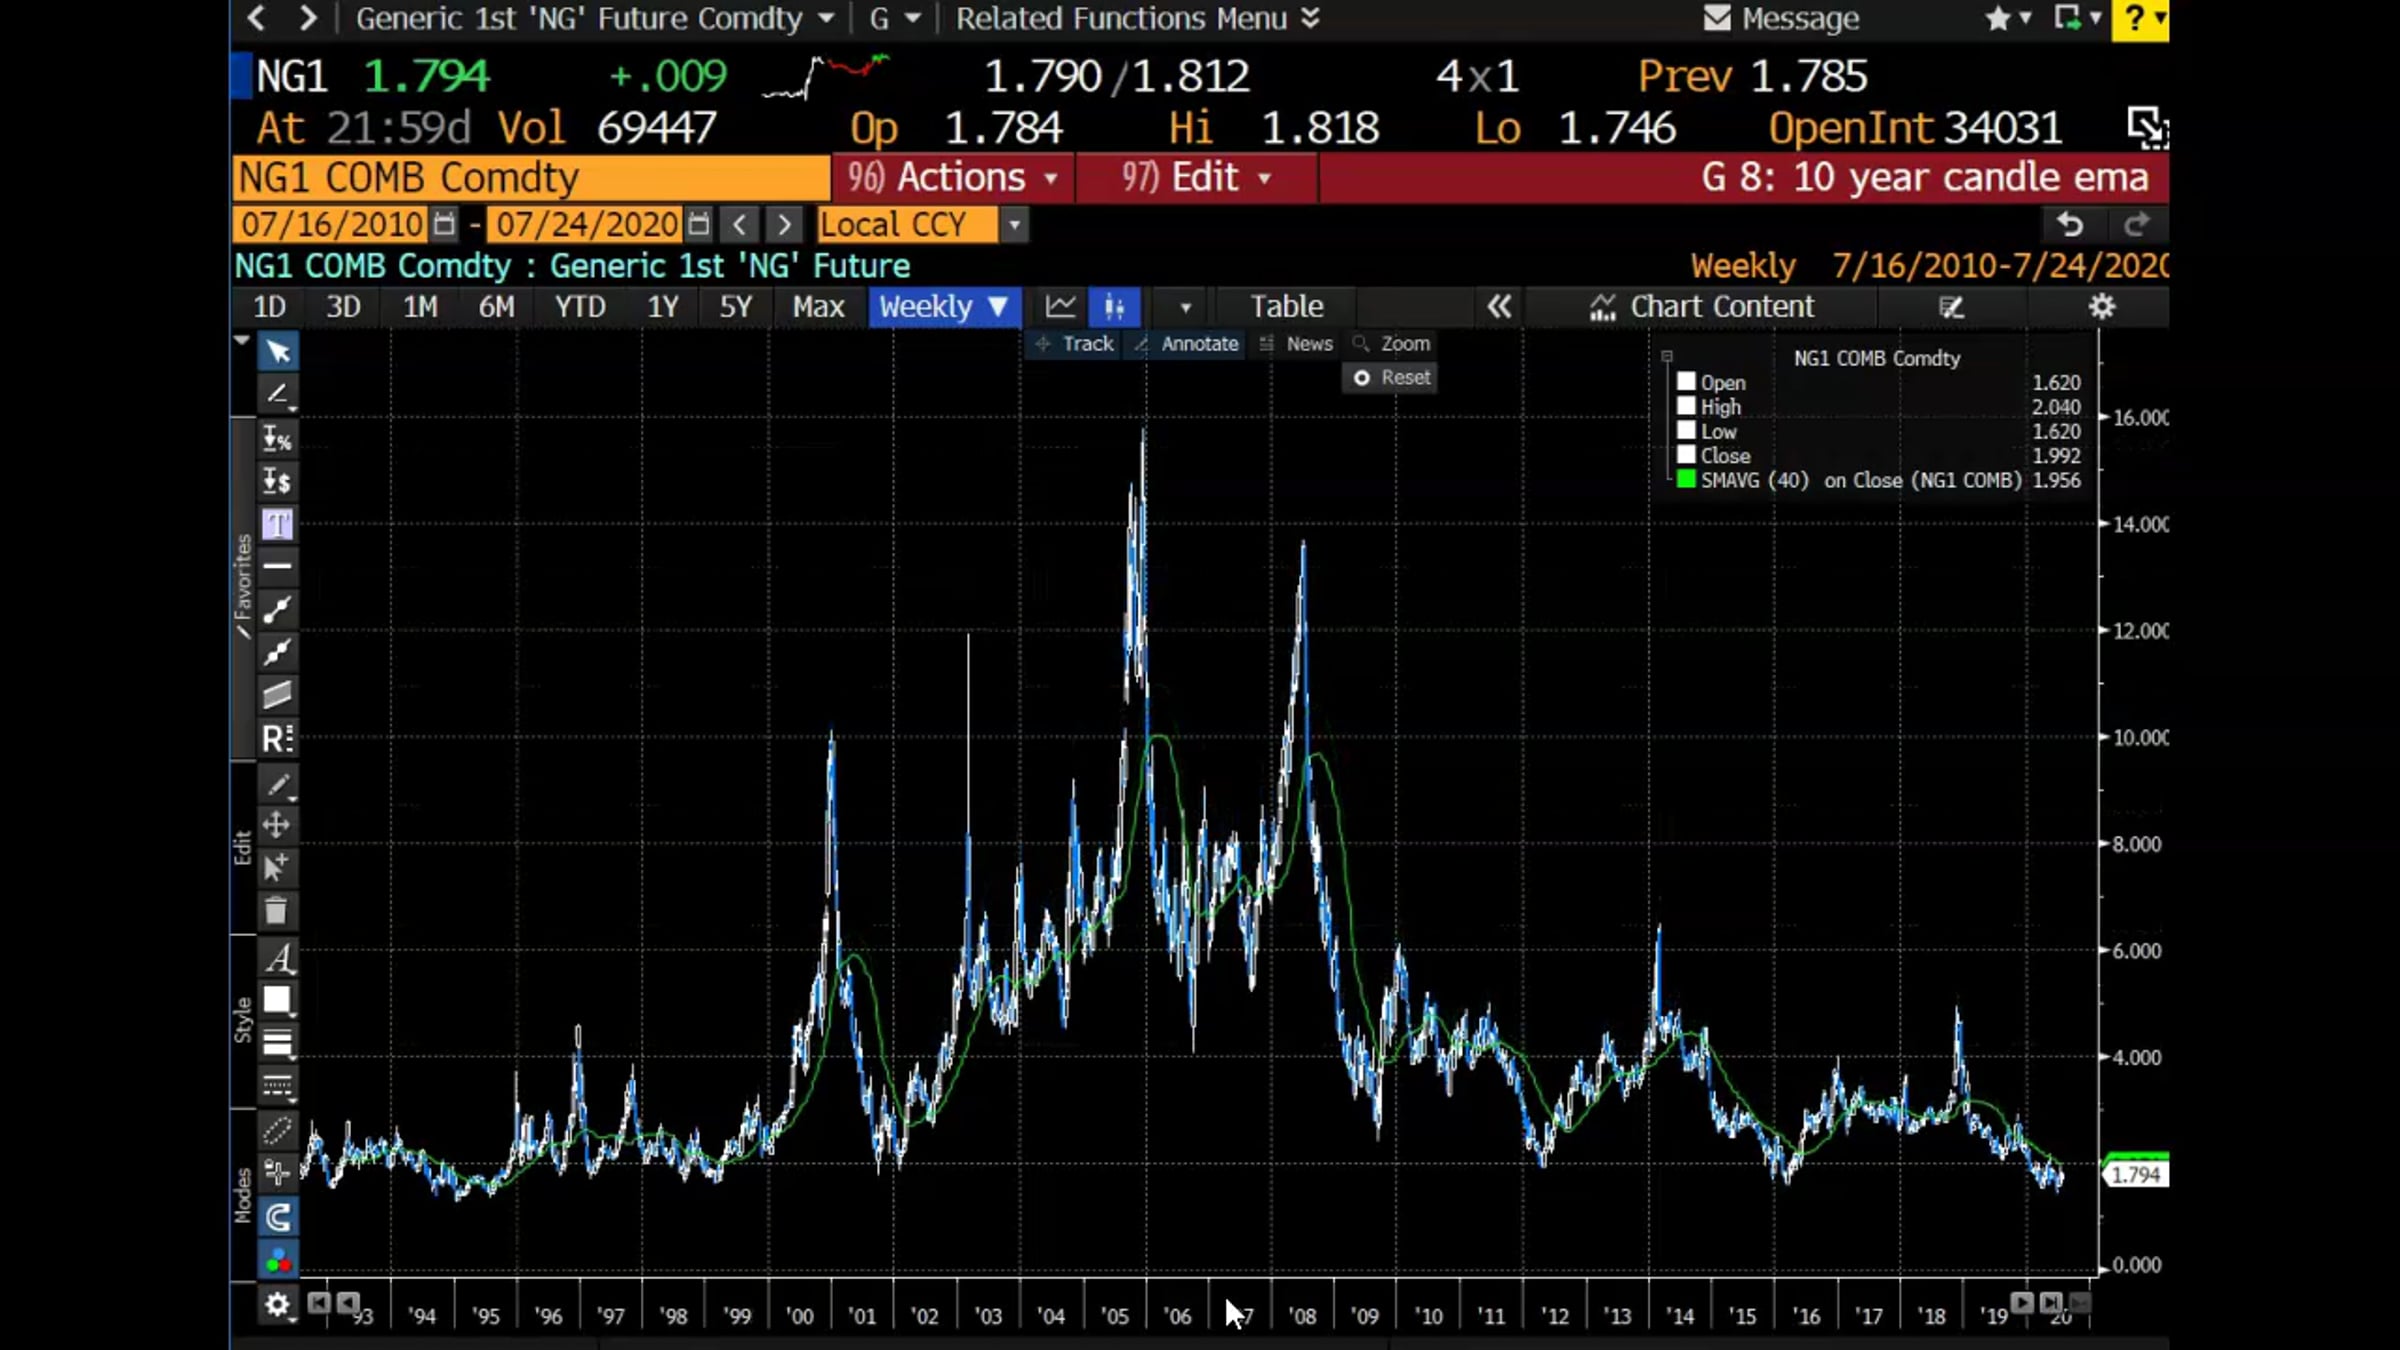Click the Table button
Screen dimensions: 2400x1350
(x=1286, y=307)
